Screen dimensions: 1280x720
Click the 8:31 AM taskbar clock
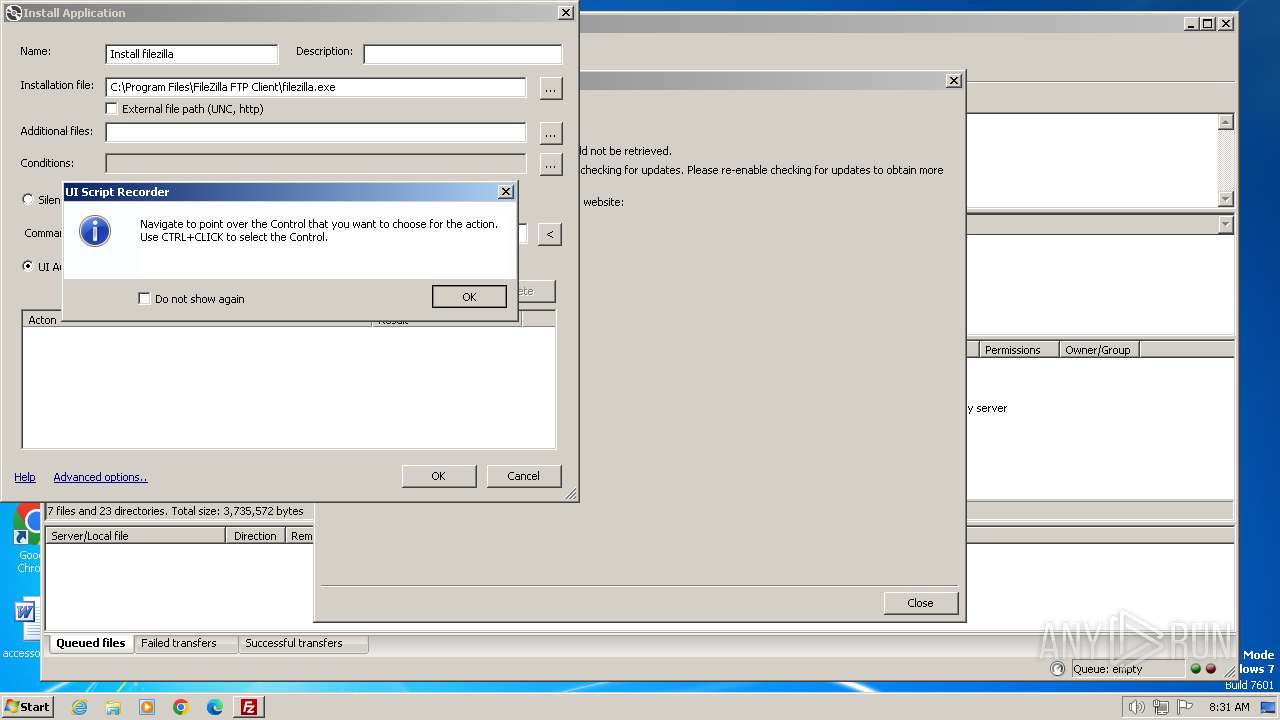[1229, 707]
